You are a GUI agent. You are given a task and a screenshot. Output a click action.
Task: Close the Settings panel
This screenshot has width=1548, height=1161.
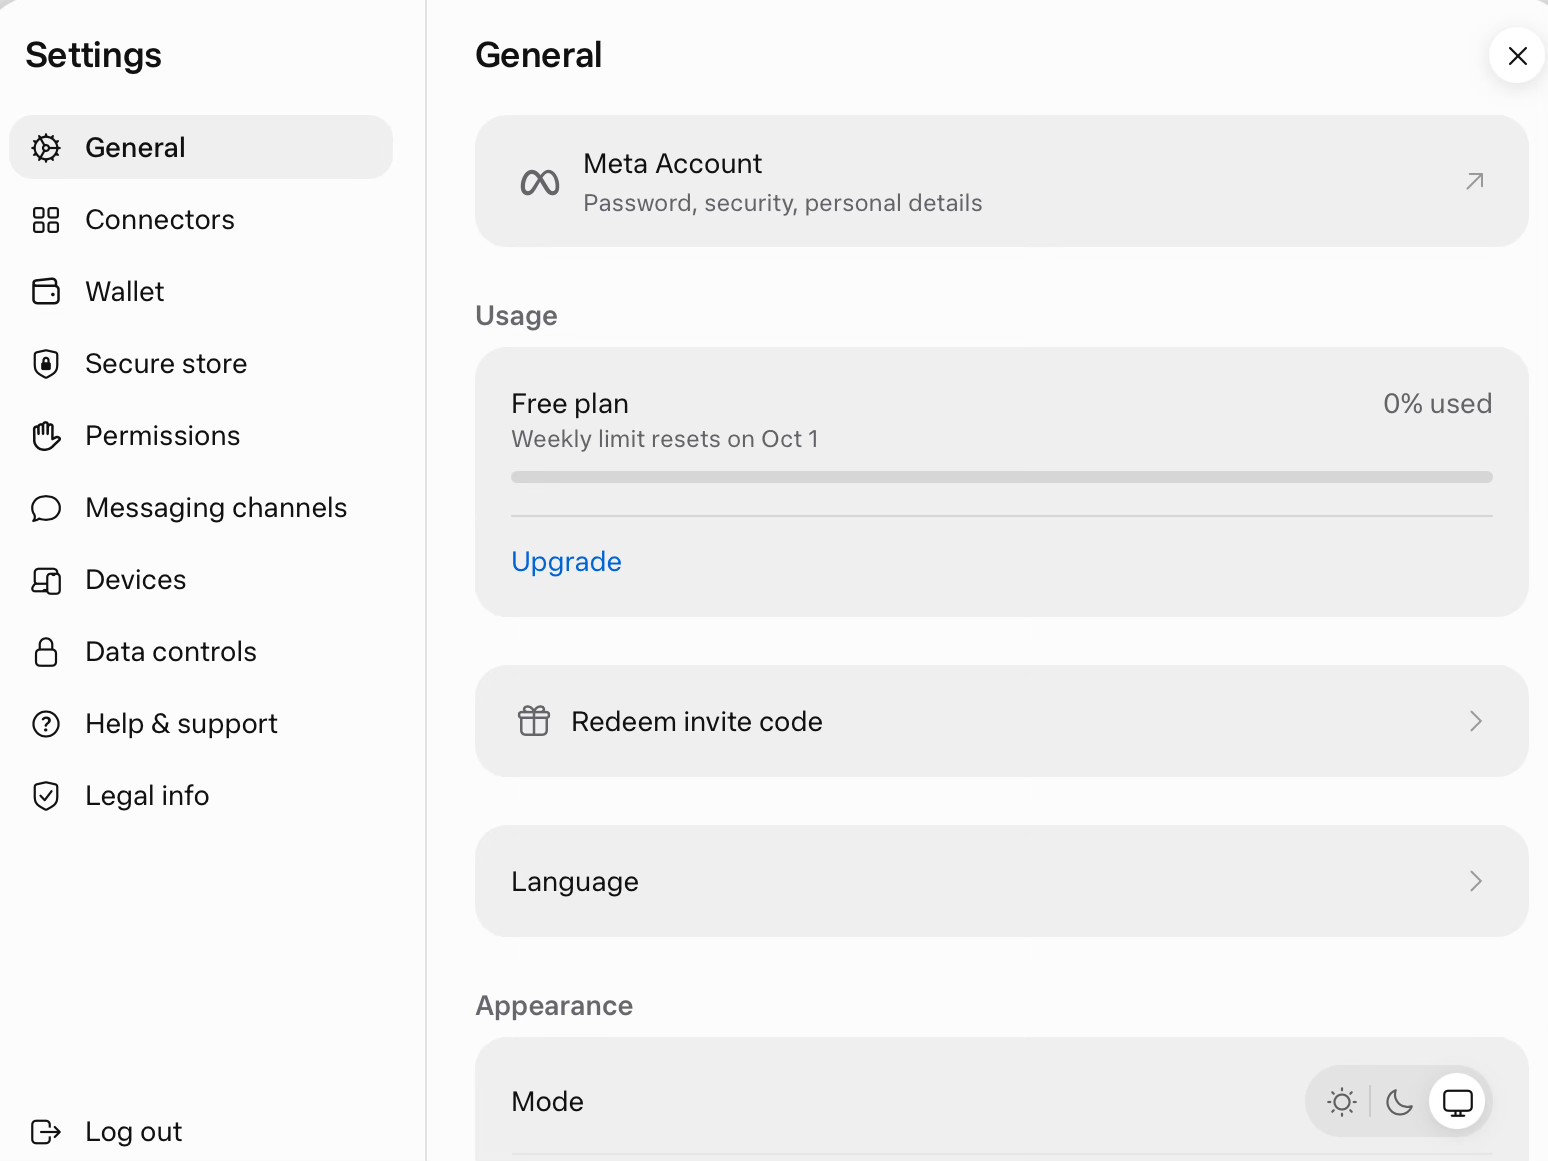(1517, 56)
